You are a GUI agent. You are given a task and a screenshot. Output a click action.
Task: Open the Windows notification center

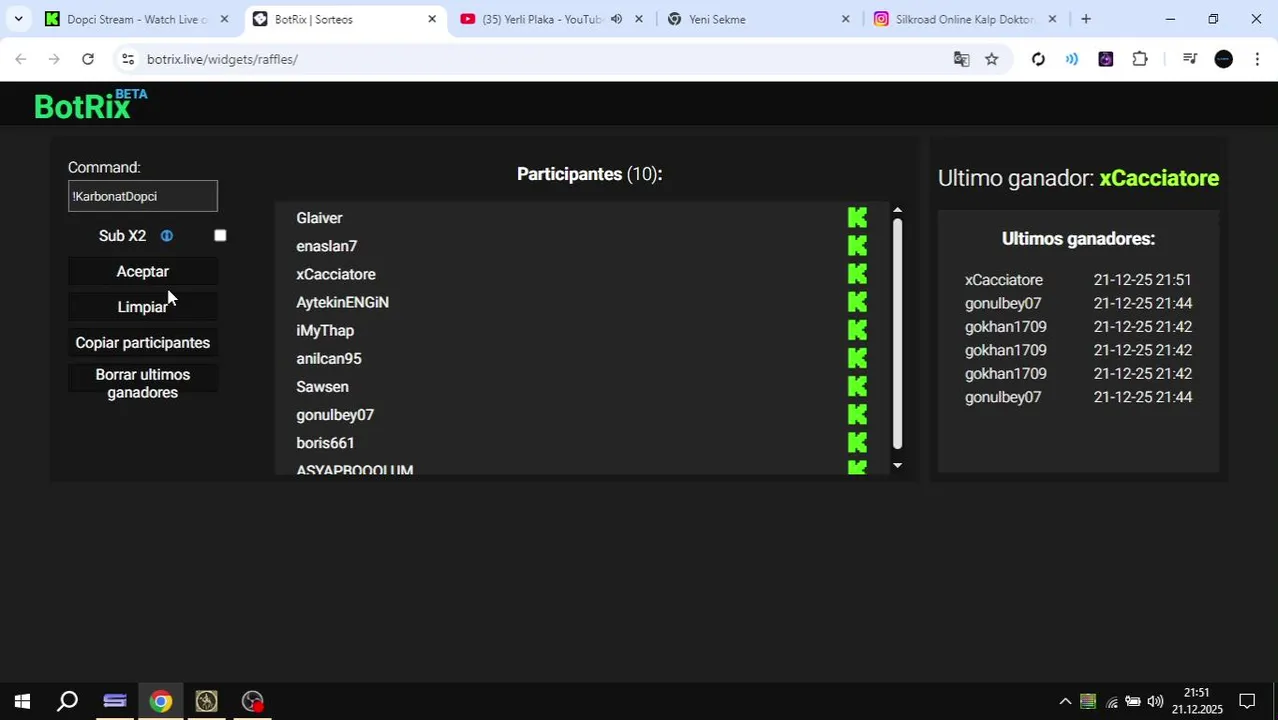pos(1247,701)
